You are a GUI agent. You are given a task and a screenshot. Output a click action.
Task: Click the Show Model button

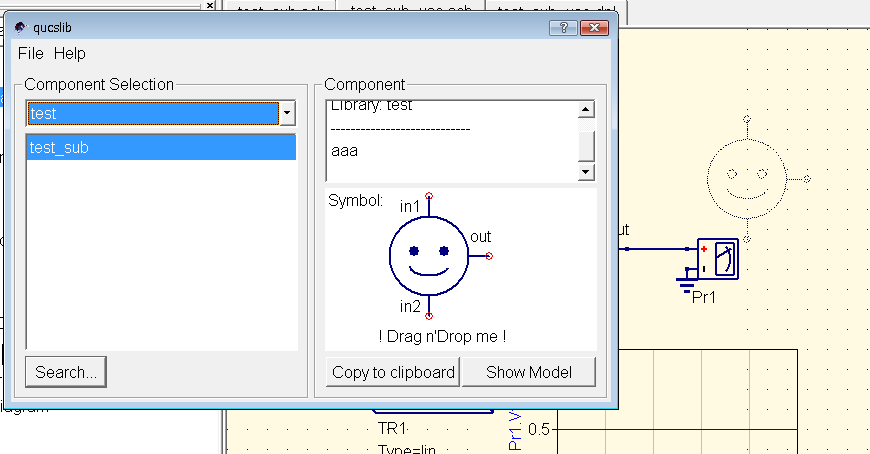[x=529, y=372]
